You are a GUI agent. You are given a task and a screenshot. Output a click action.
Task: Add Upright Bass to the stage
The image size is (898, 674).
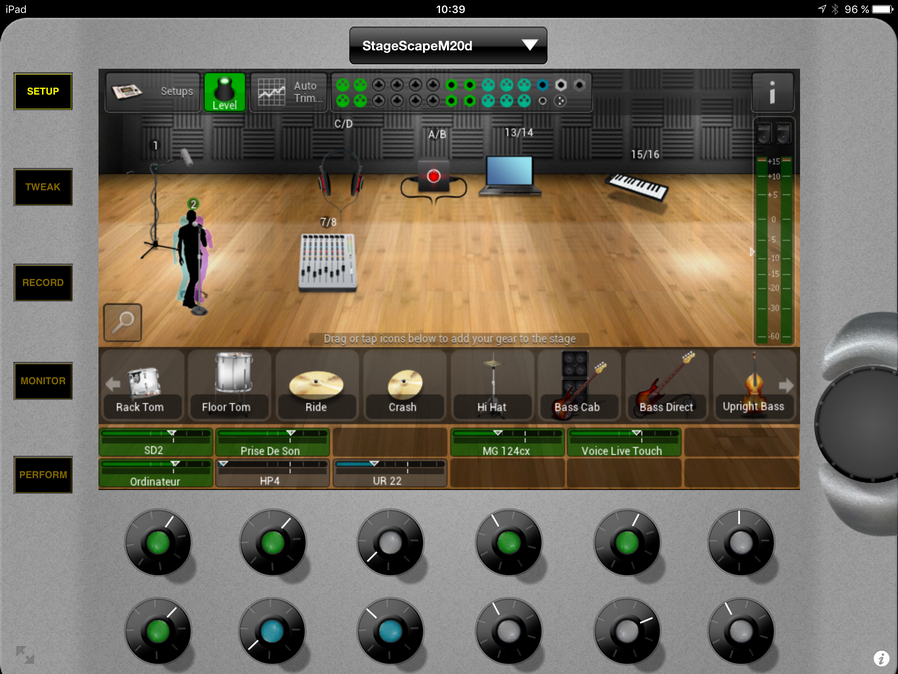tap(753, 384)
